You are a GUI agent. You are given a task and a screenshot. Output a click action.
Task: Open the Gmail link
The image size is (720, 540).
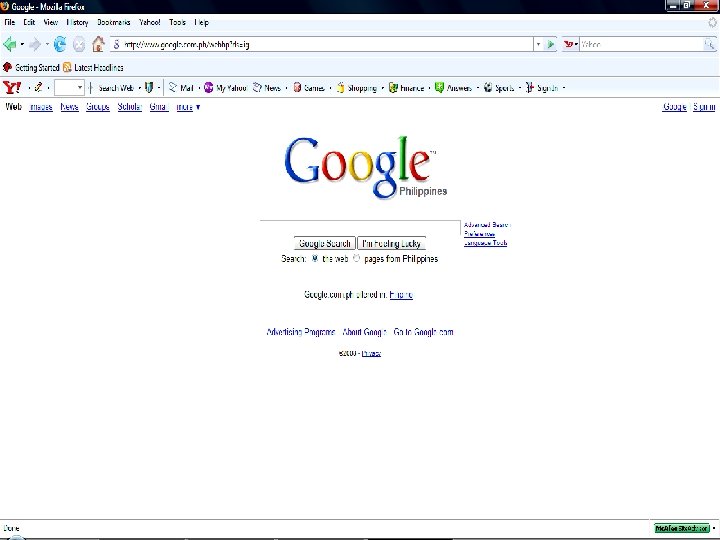159,107
